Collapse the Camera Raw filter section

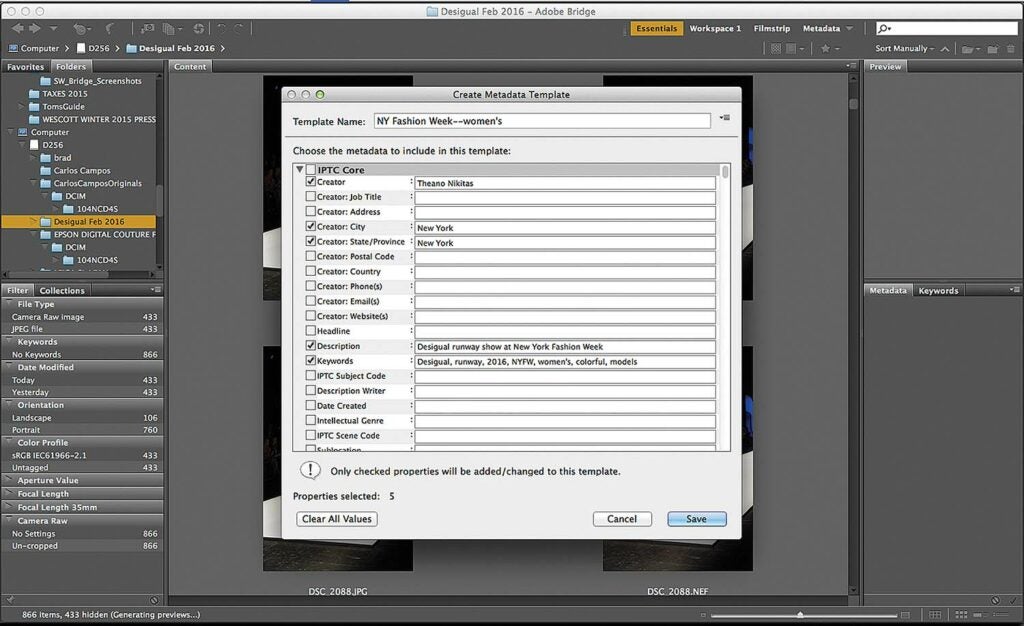[9, 521]
